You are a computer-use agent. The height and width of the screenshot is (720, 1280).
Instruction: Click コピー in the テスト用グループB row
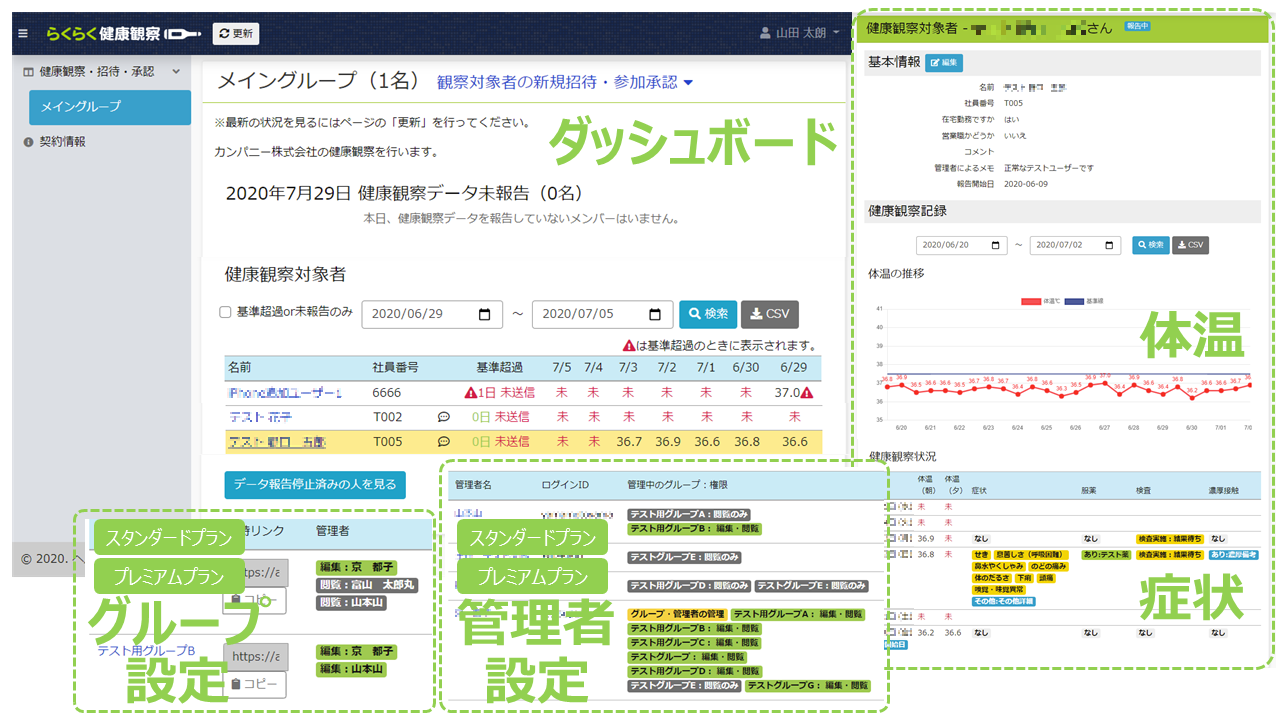tap(253, 684)
